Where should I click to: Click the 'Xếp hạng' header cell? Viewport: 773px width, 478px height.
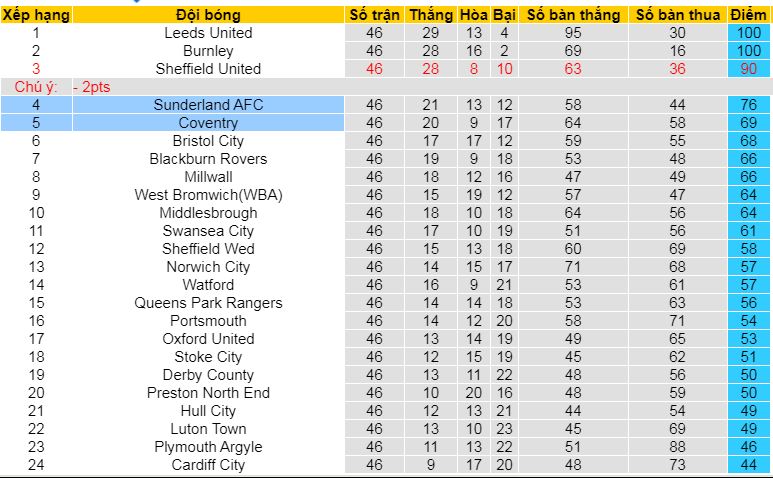coord(36,15)
